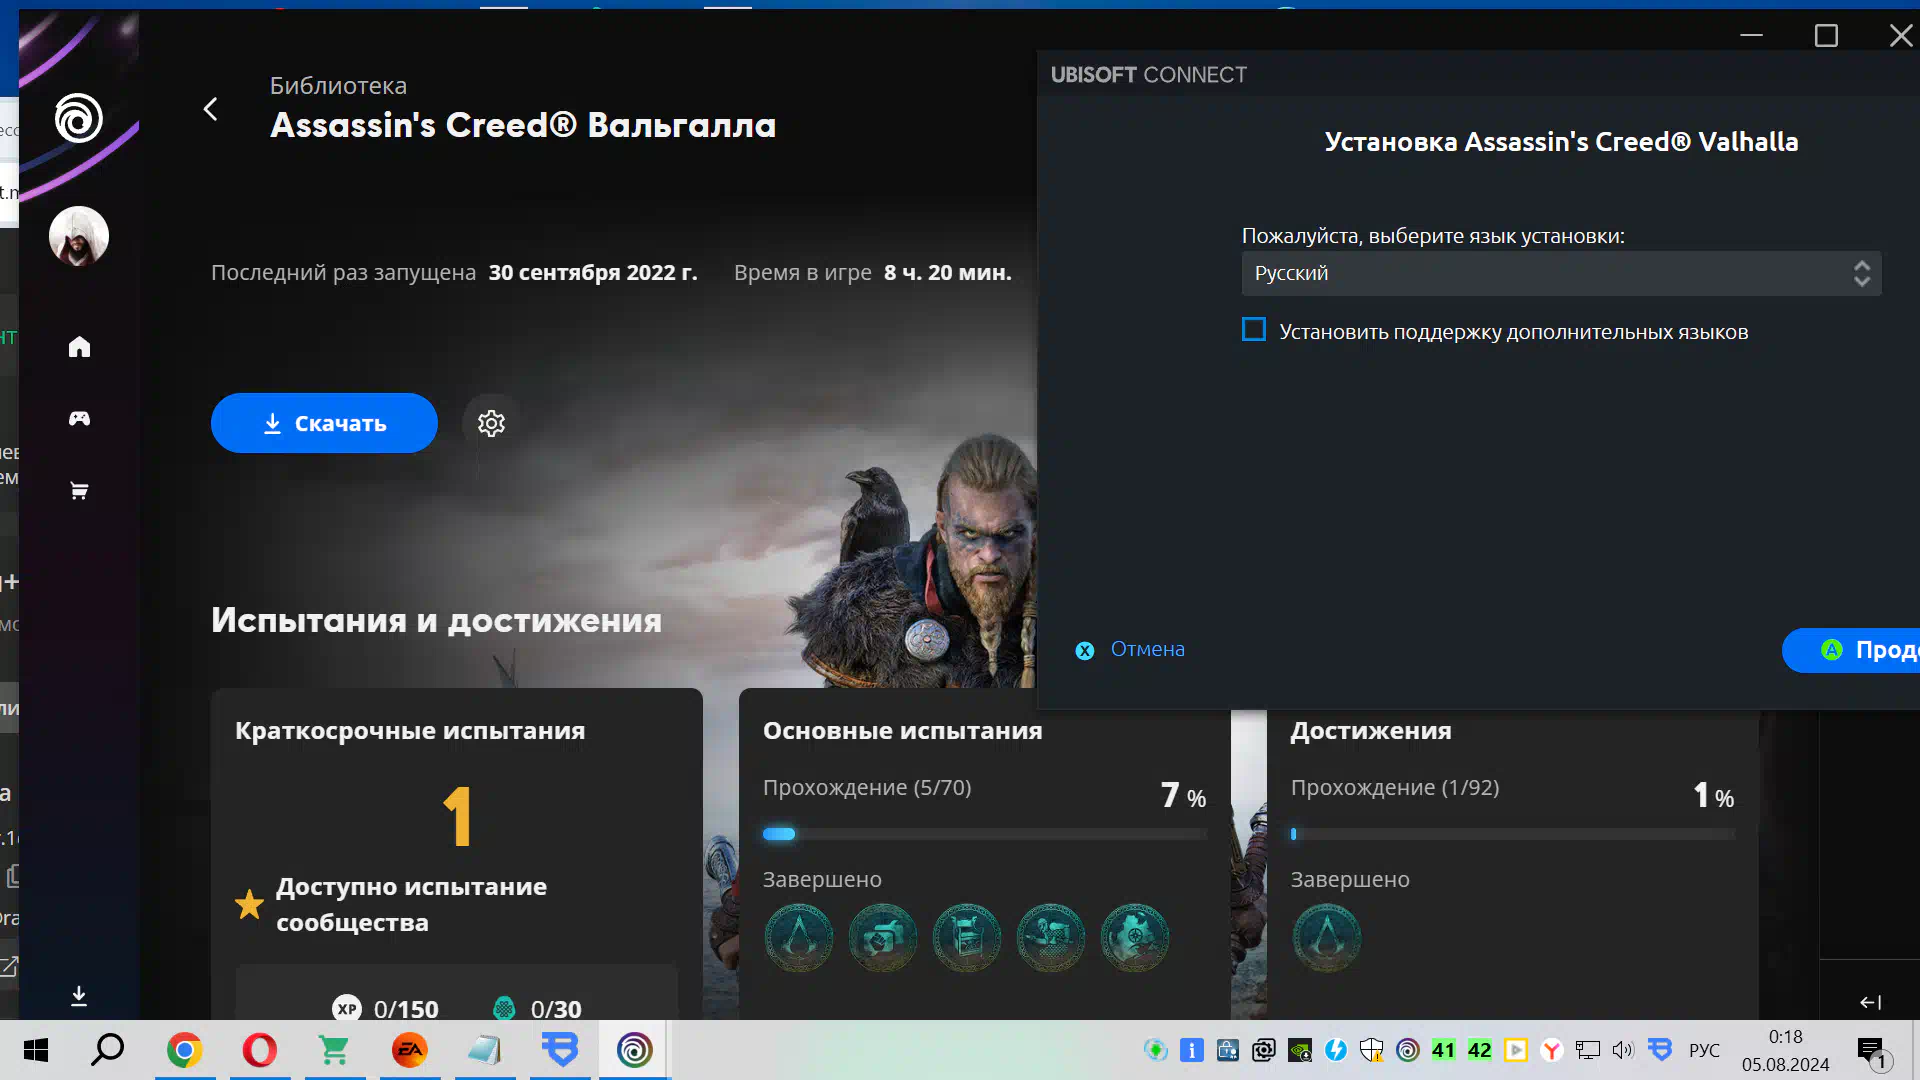Switch input language РУС indicator

pos(1704,1050)
